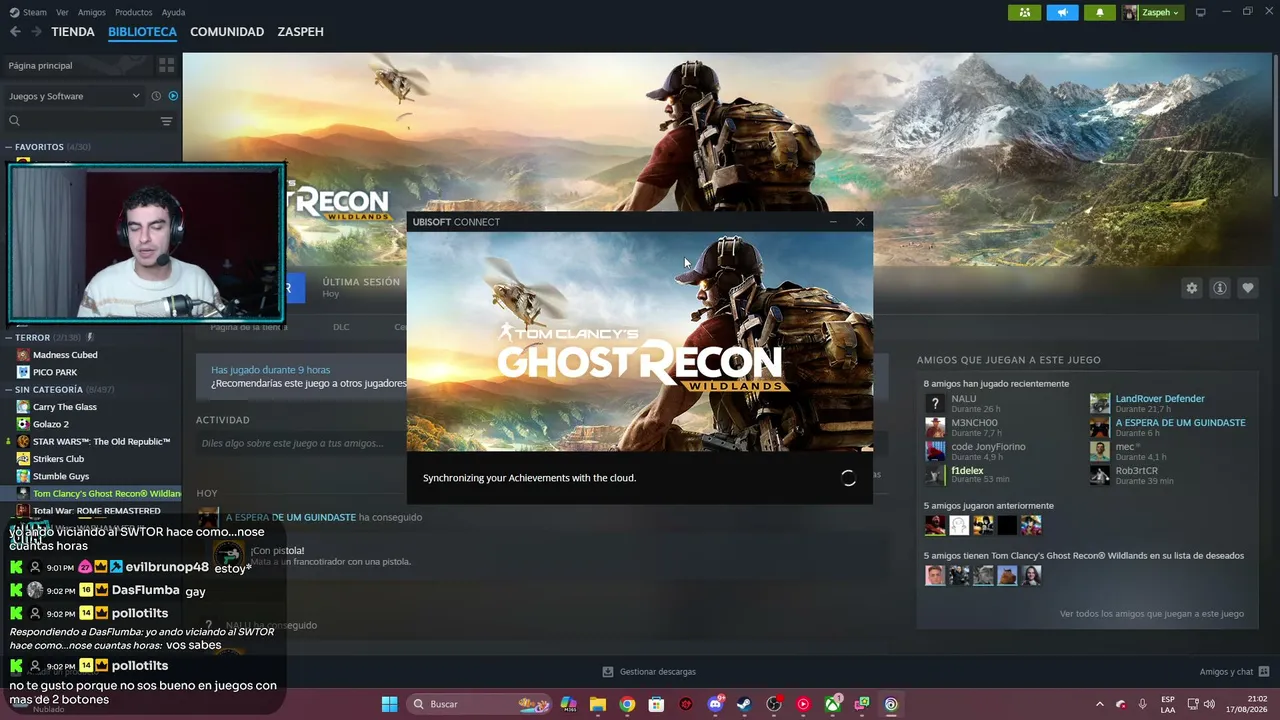Select the BIBLIOTECA tab
Image resolution: width=1280 pixels, height=720 pixels.
pos(142,32)
